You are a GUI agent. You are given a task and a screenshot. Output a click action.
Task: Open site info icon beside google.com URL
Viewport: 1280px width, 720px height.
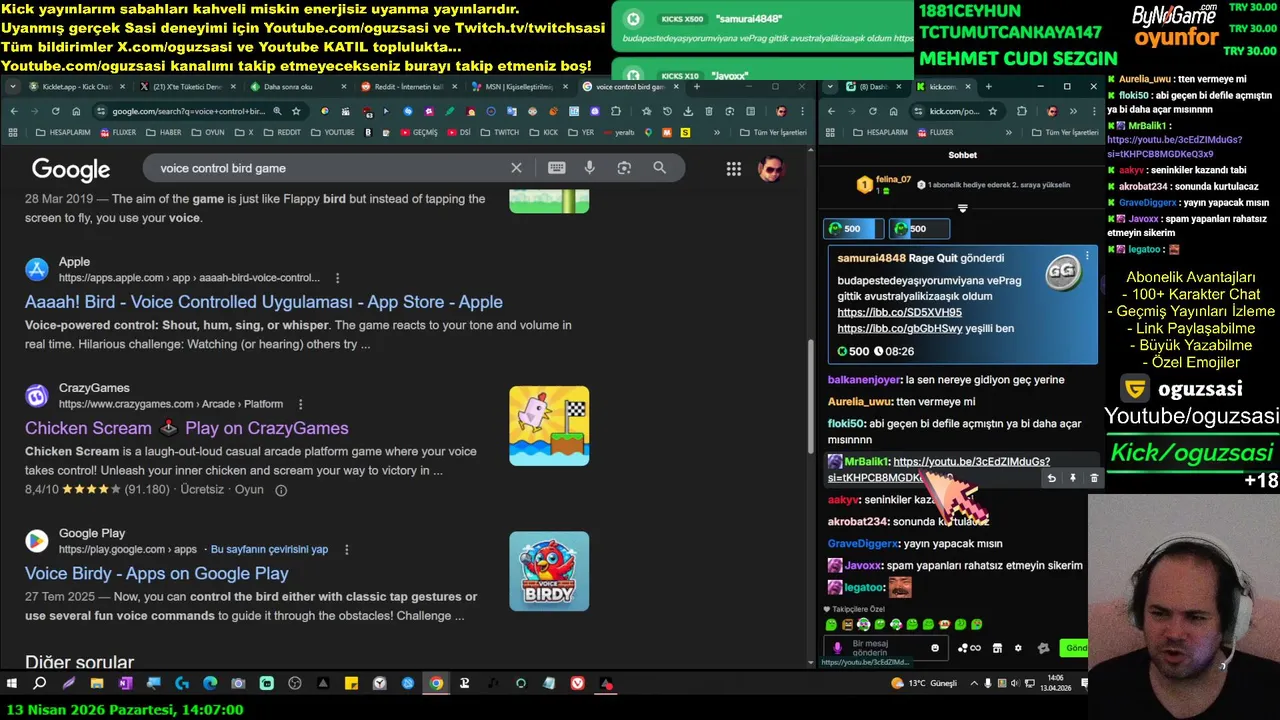click(x=101, y=111)
